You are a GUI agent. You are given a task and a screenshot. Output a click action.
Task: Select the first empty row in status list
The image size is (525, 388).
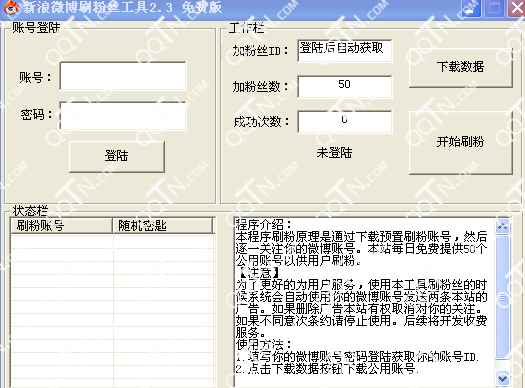coord(112,241)
